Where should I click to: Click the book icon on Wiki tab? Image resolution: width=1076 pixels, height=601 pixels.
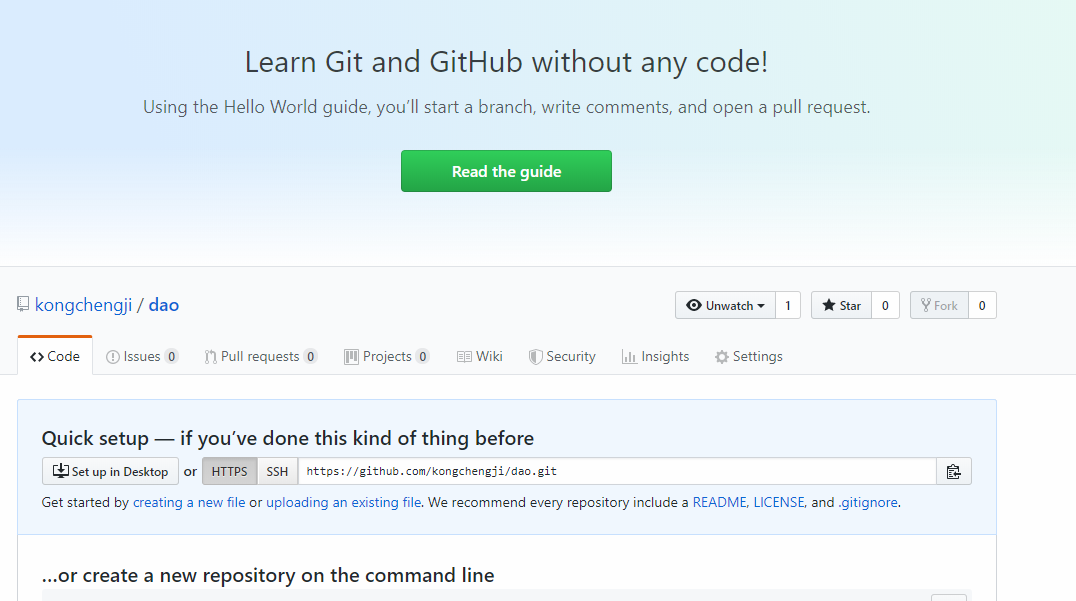[464, 357]
